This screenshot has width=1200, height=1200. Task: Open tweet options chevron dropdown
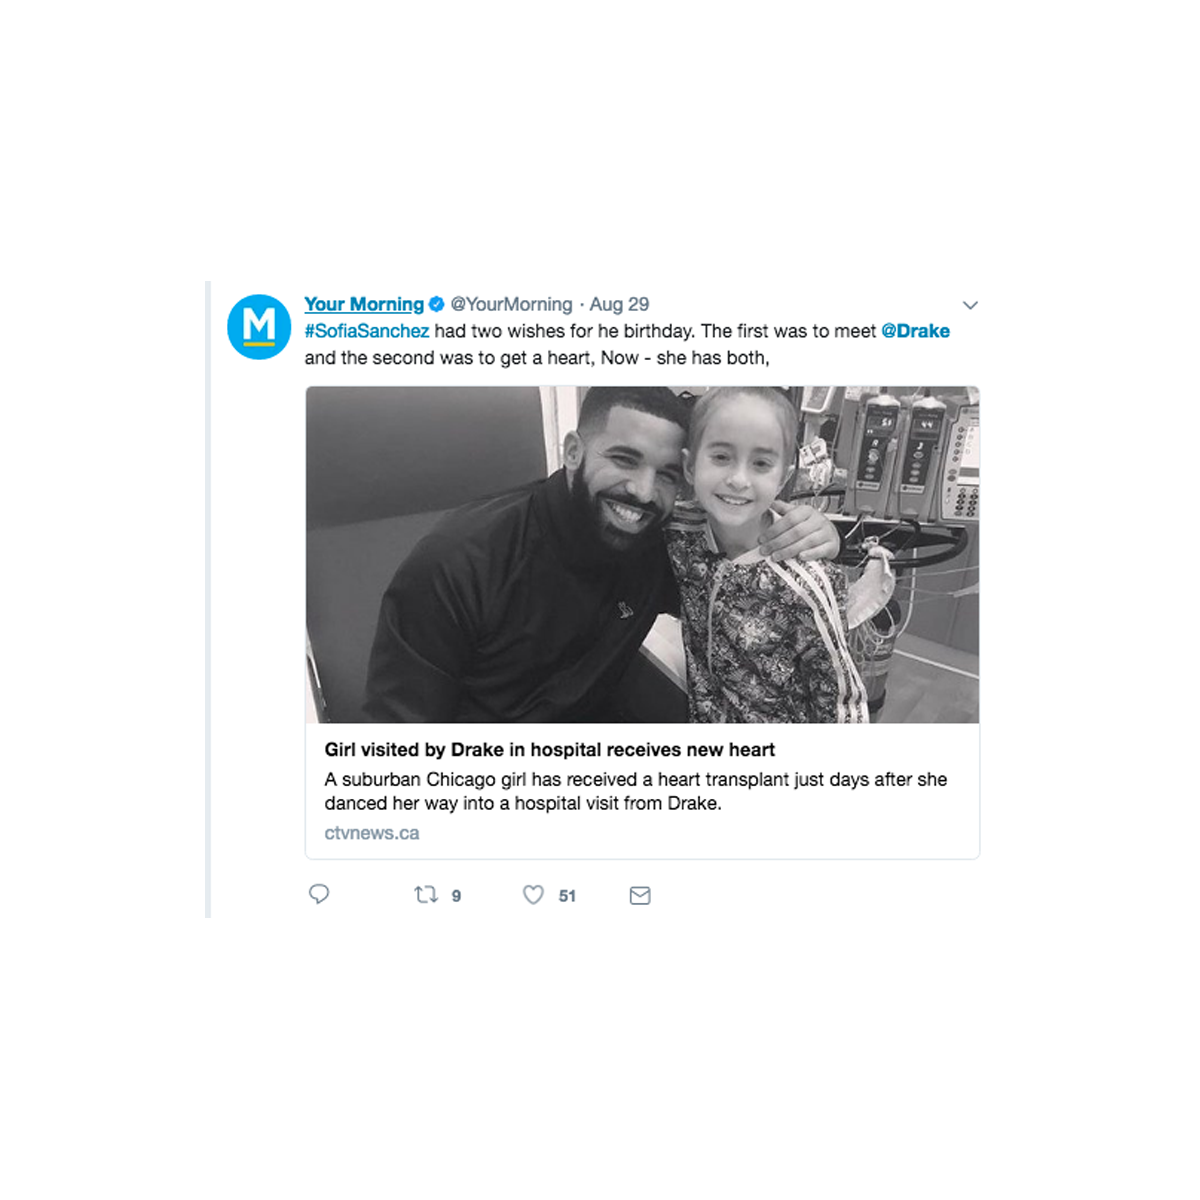coord(970,305)
